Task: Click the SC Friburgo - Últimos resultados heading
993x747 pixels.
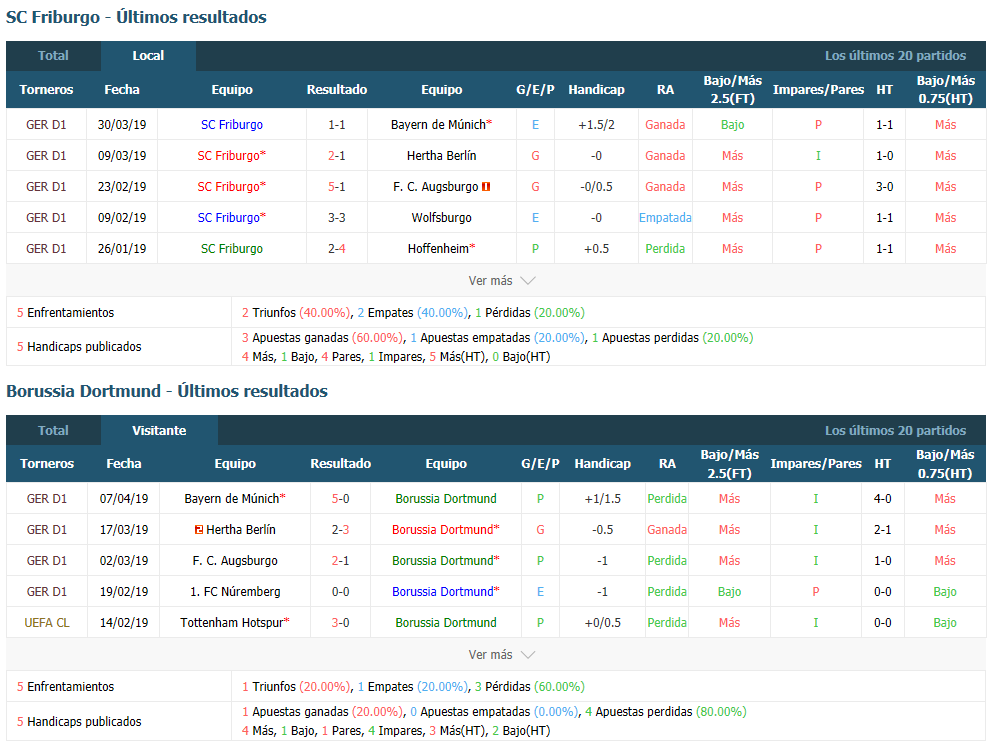Action: (x=136, y=17)
